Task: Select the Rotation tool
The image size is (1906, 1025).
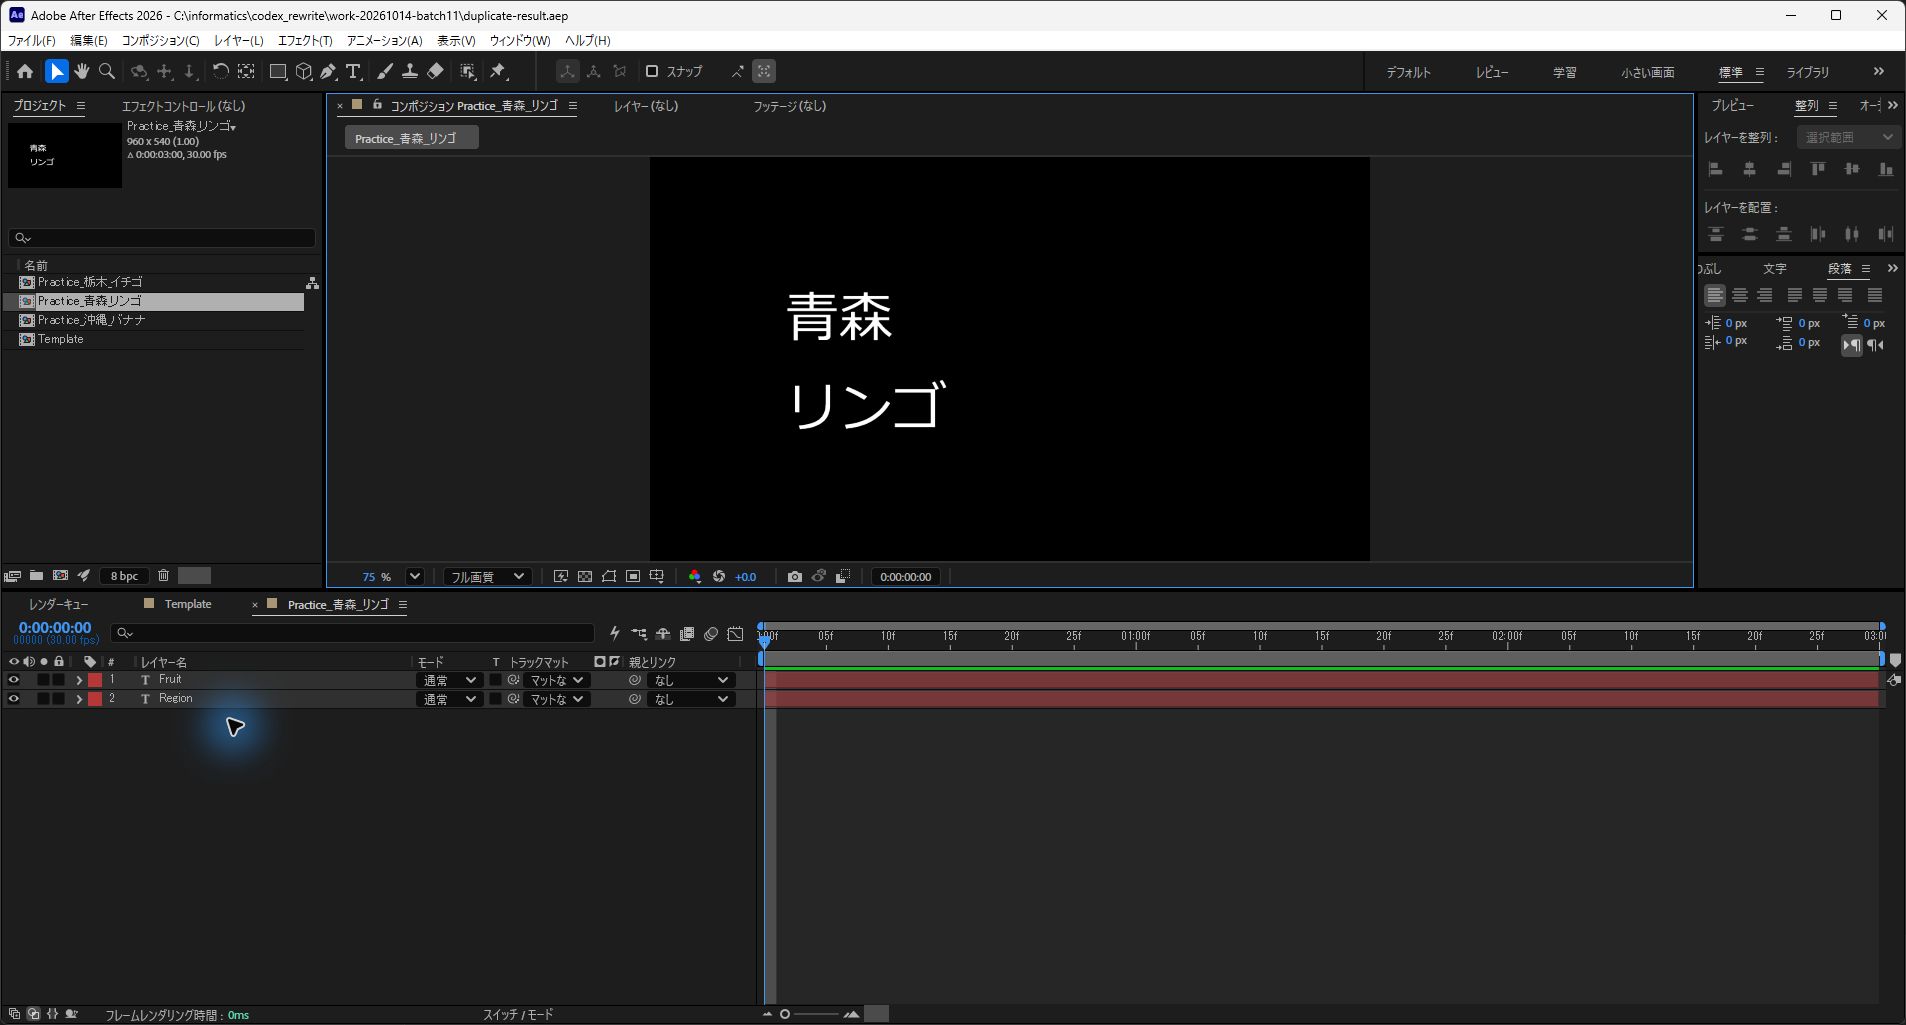Action: [x=220, y=71]
